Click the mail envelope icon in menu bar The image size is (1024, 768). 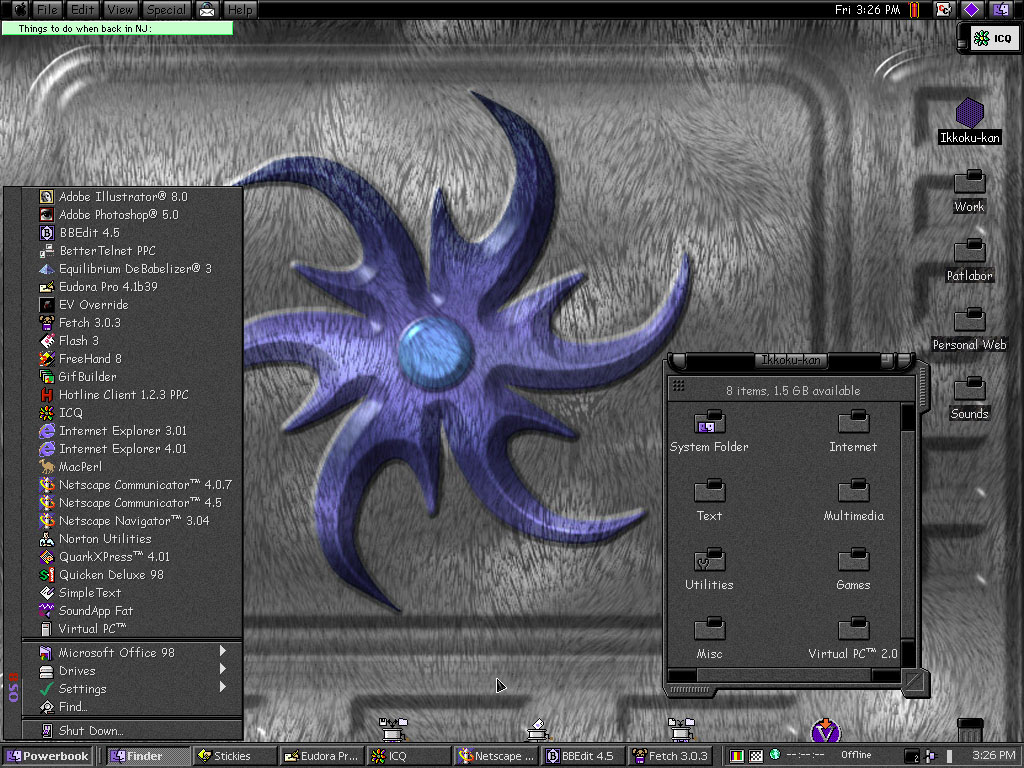[x=207, y=10]
